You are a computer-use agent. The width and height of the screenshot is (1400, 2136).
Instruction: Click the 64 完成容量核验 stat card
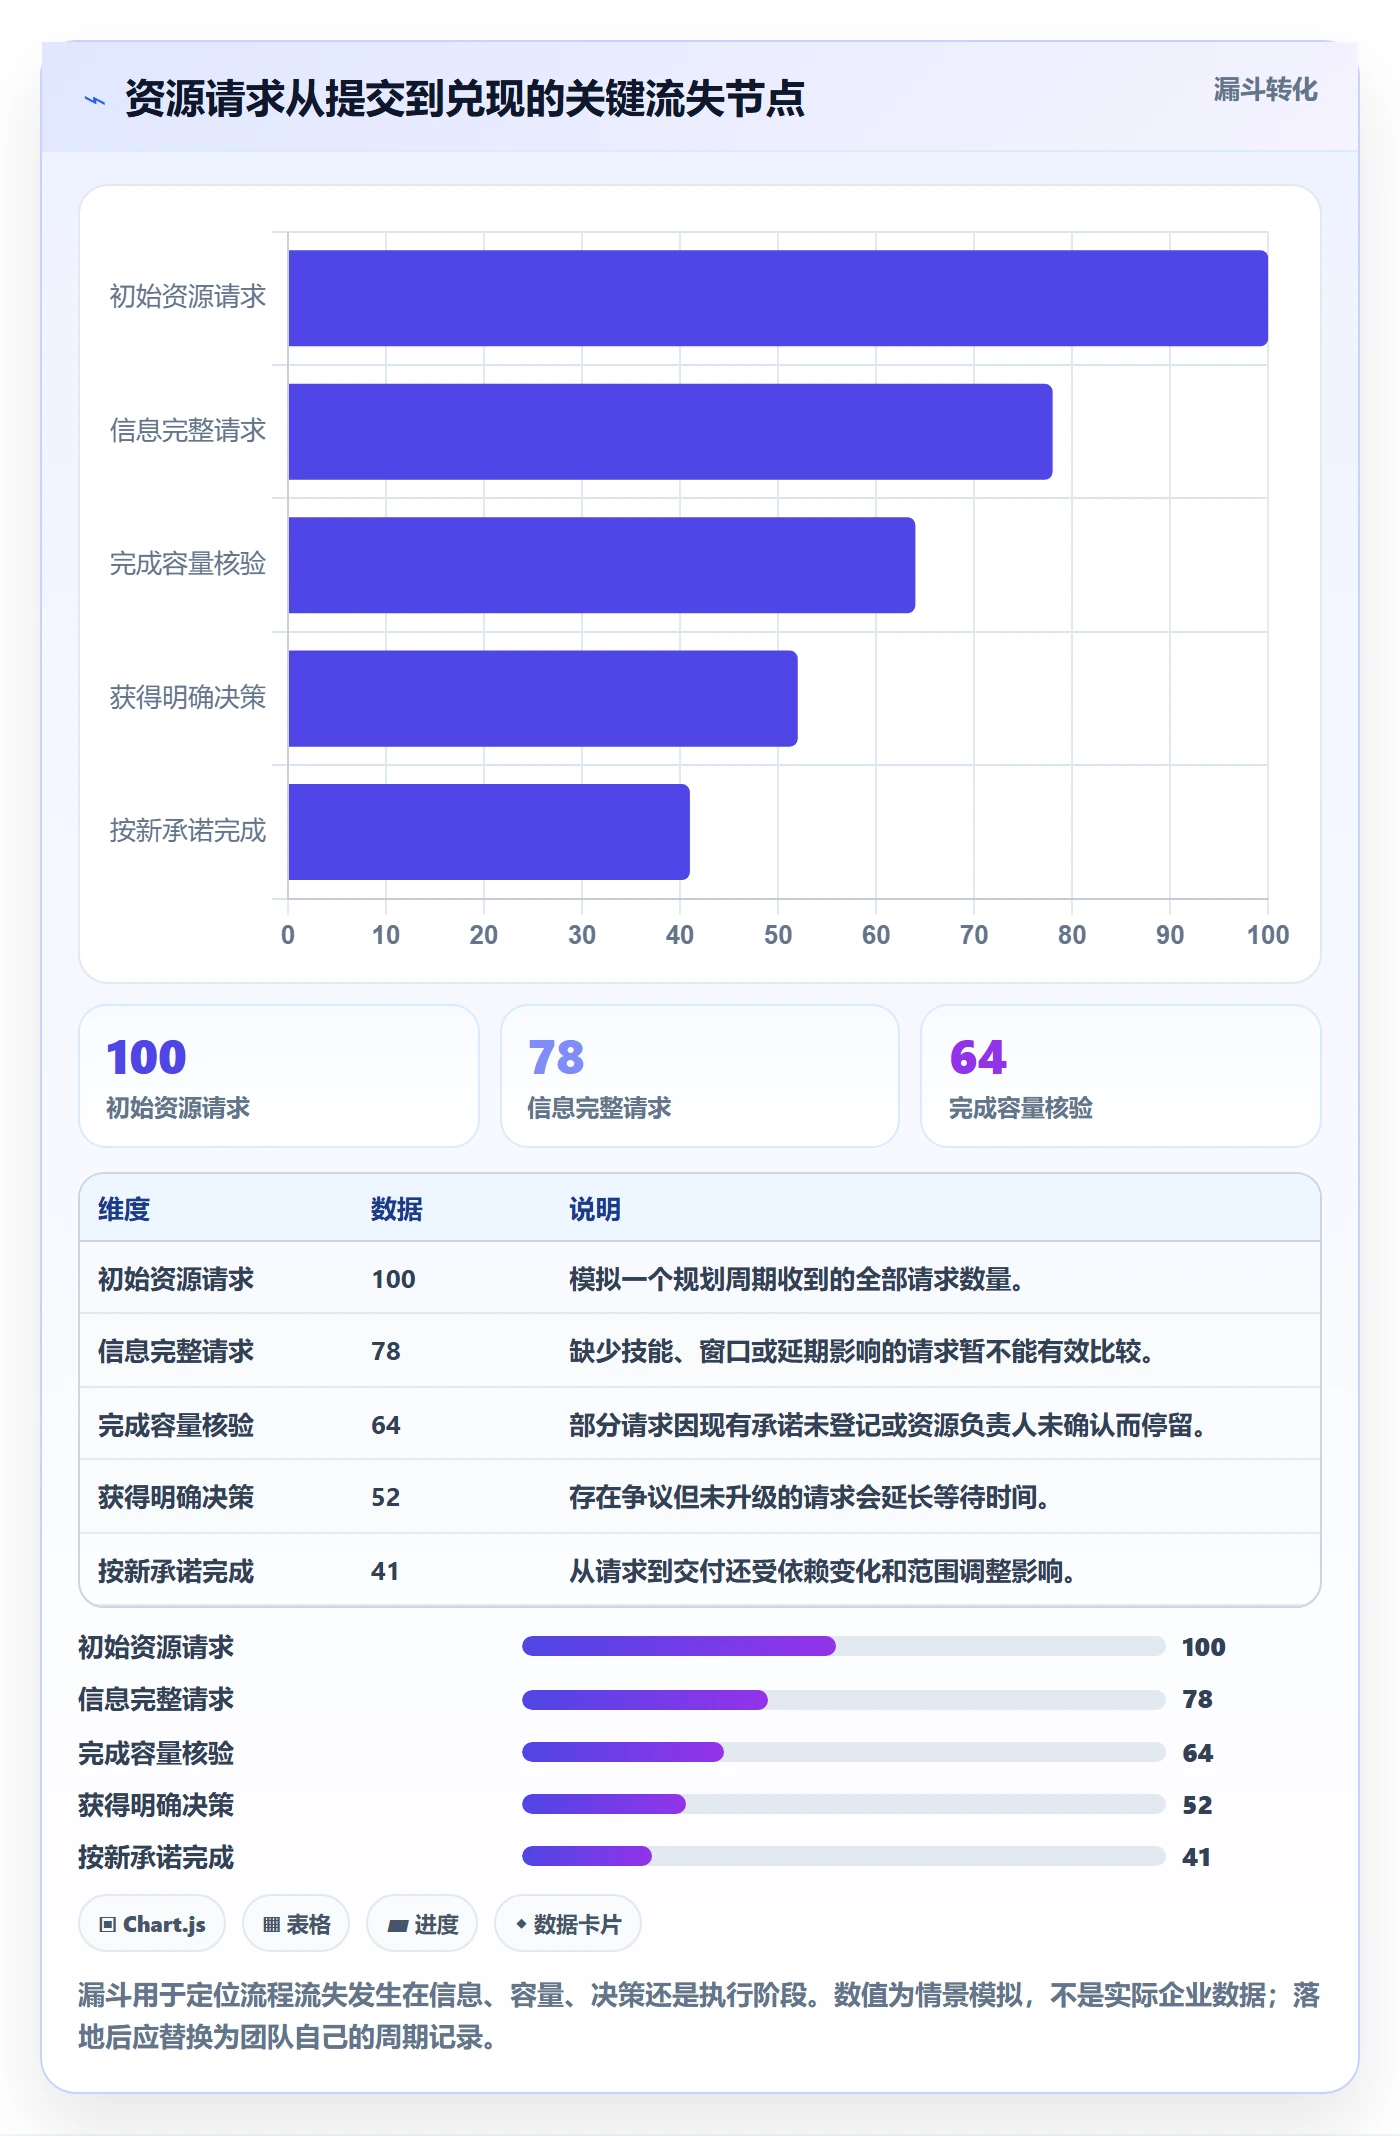pyautogui.click(x=1121, y=1076)
